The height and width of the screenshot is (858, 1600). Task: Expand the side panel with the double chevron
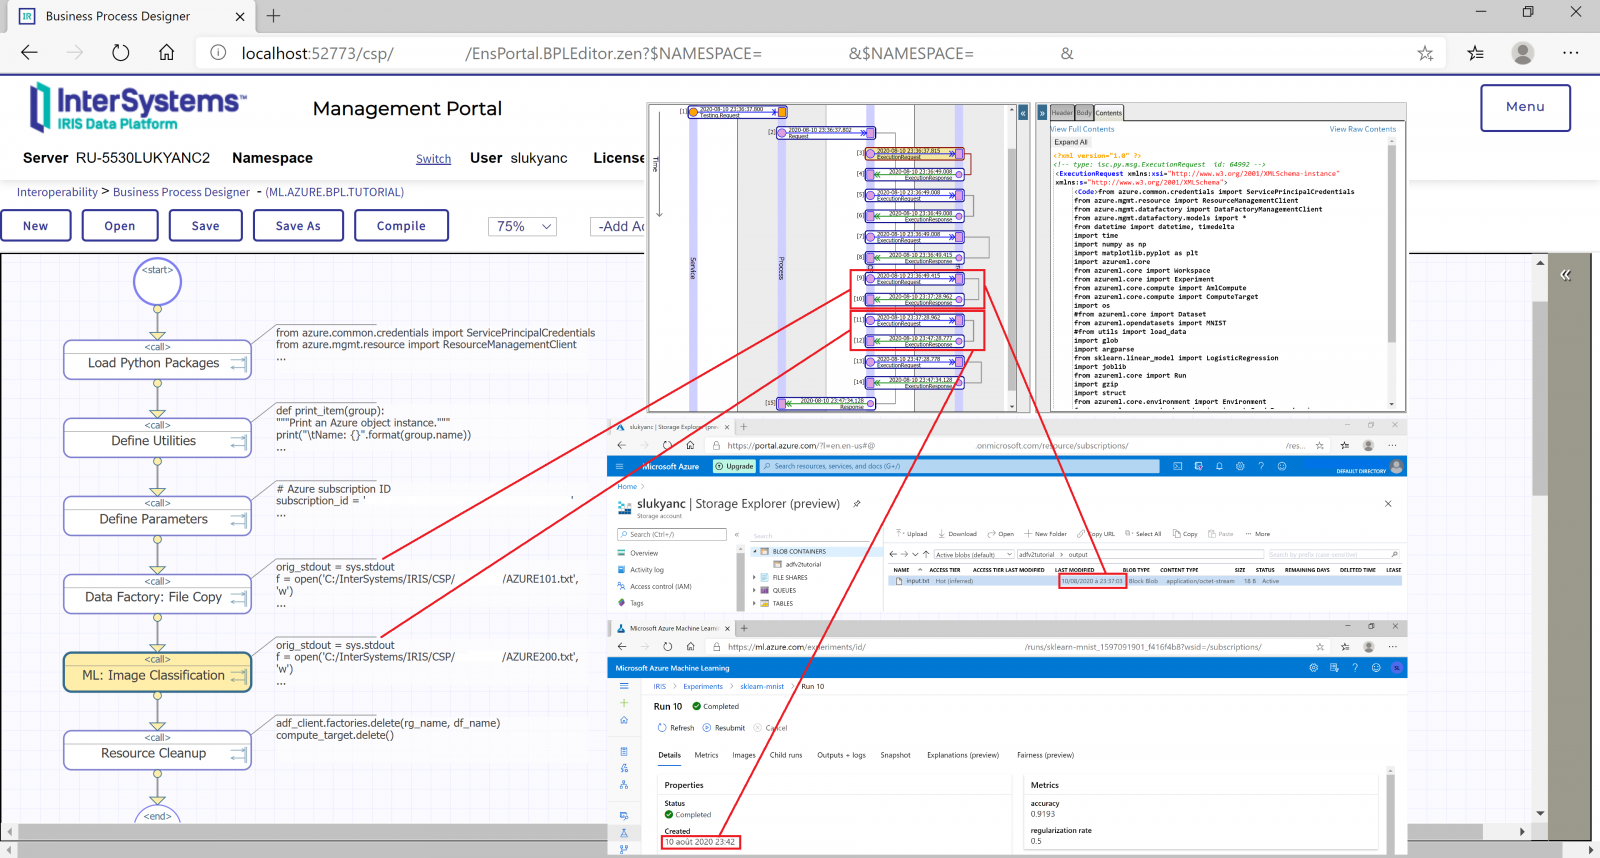(1565, 275)
